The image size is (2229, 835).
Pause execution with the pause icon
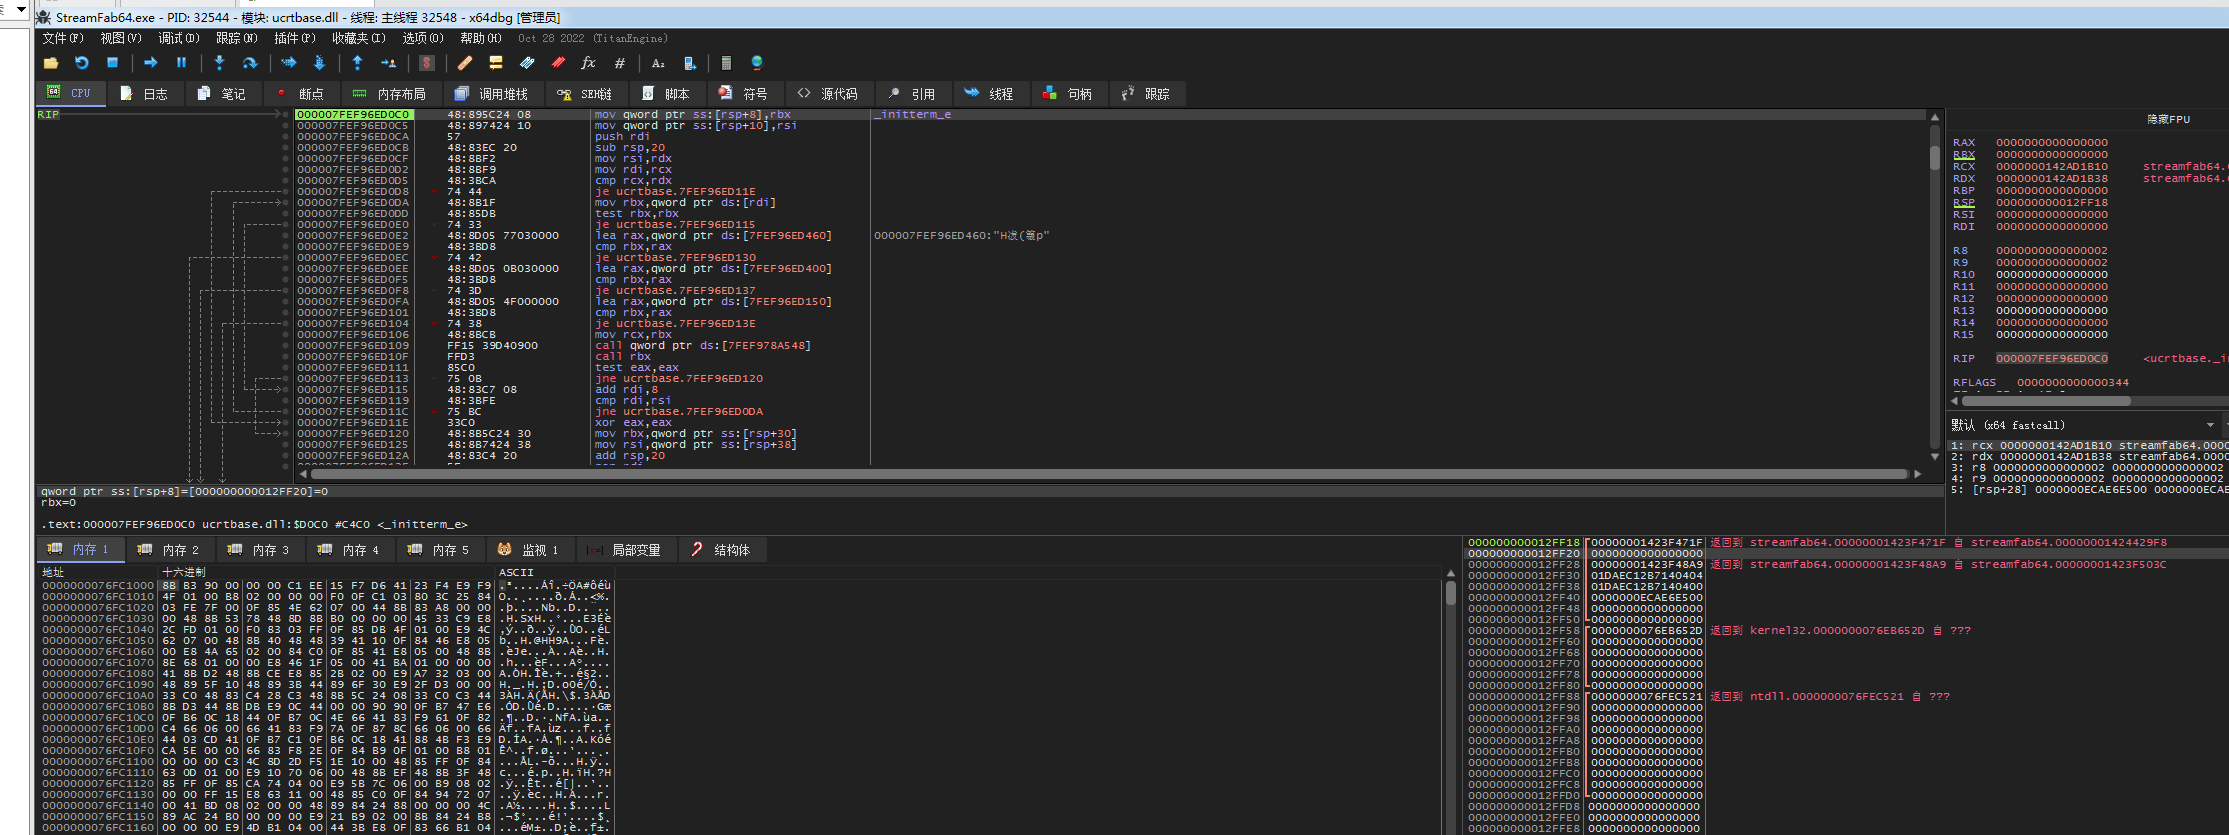pyautogui.click(x=181, y=63)
